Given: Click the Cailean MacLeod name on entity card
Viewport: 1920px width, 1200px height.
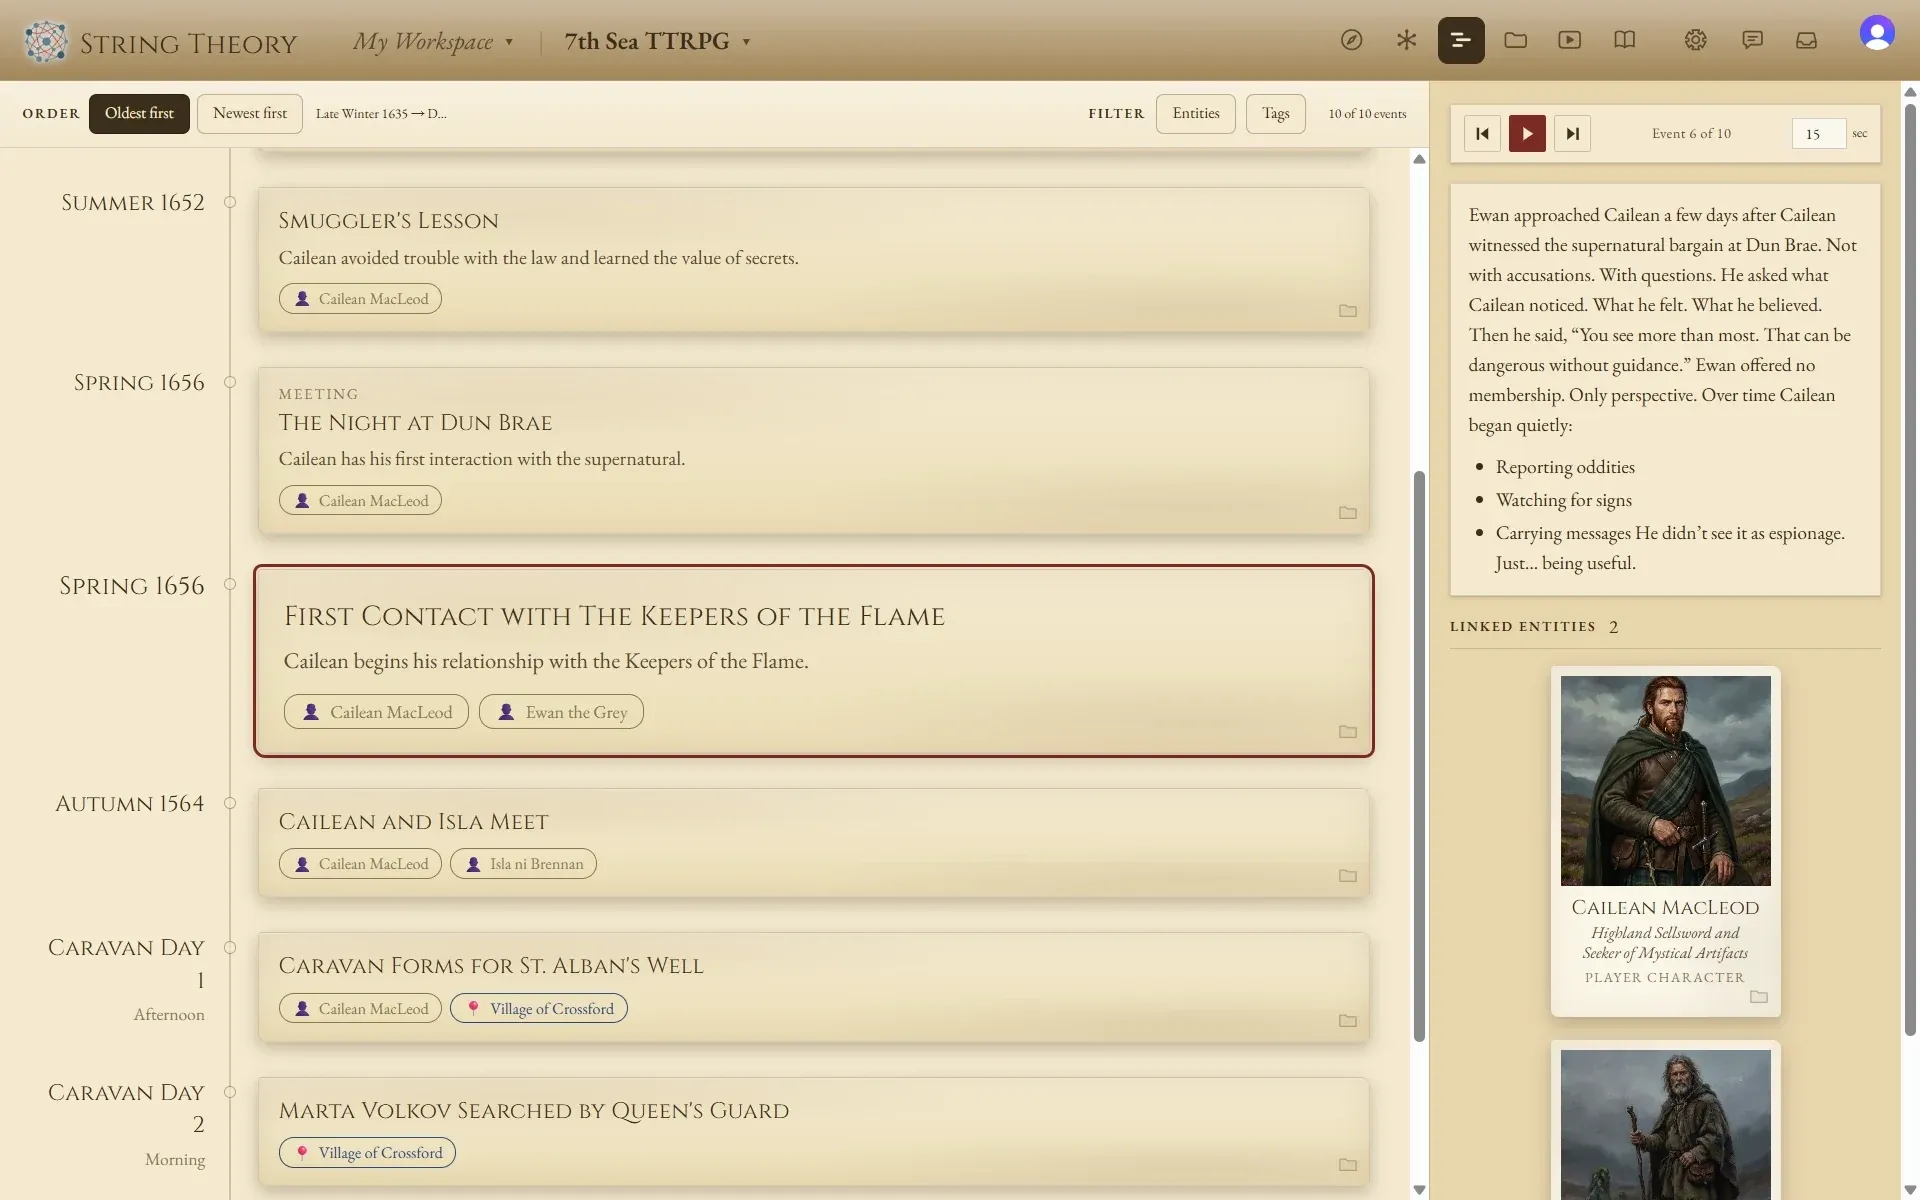Looking at the screenshot, I should pos(1665,908).
